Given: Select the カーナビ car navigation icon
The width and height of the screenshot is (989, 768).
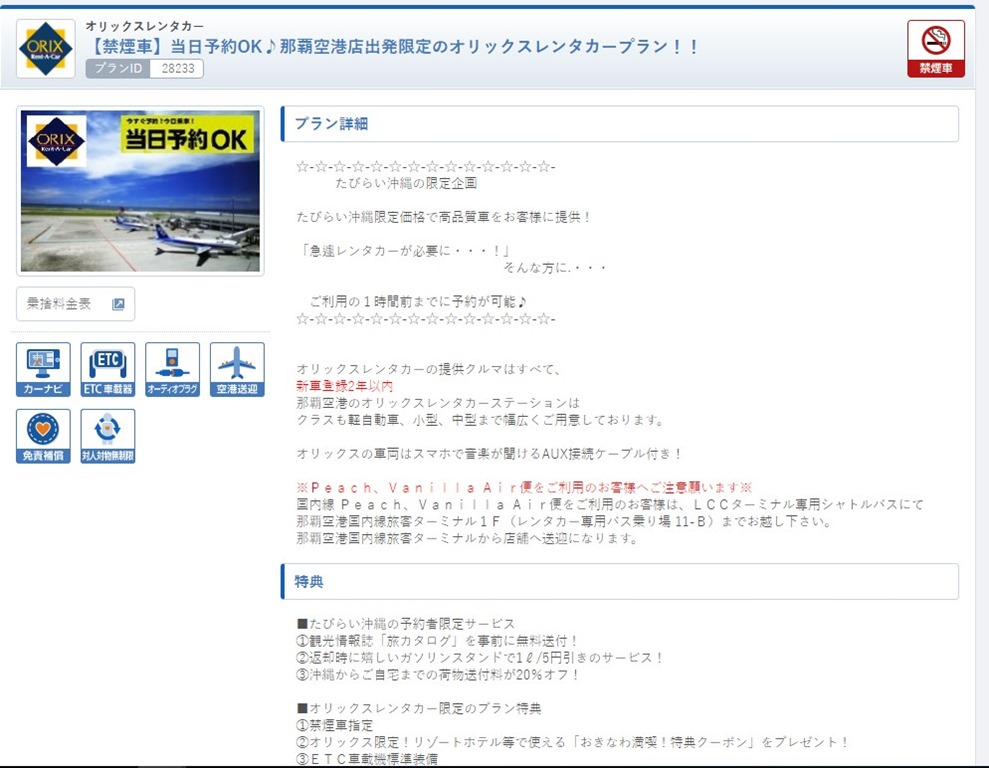Looking at the screenshot, I should coord(43,370).
